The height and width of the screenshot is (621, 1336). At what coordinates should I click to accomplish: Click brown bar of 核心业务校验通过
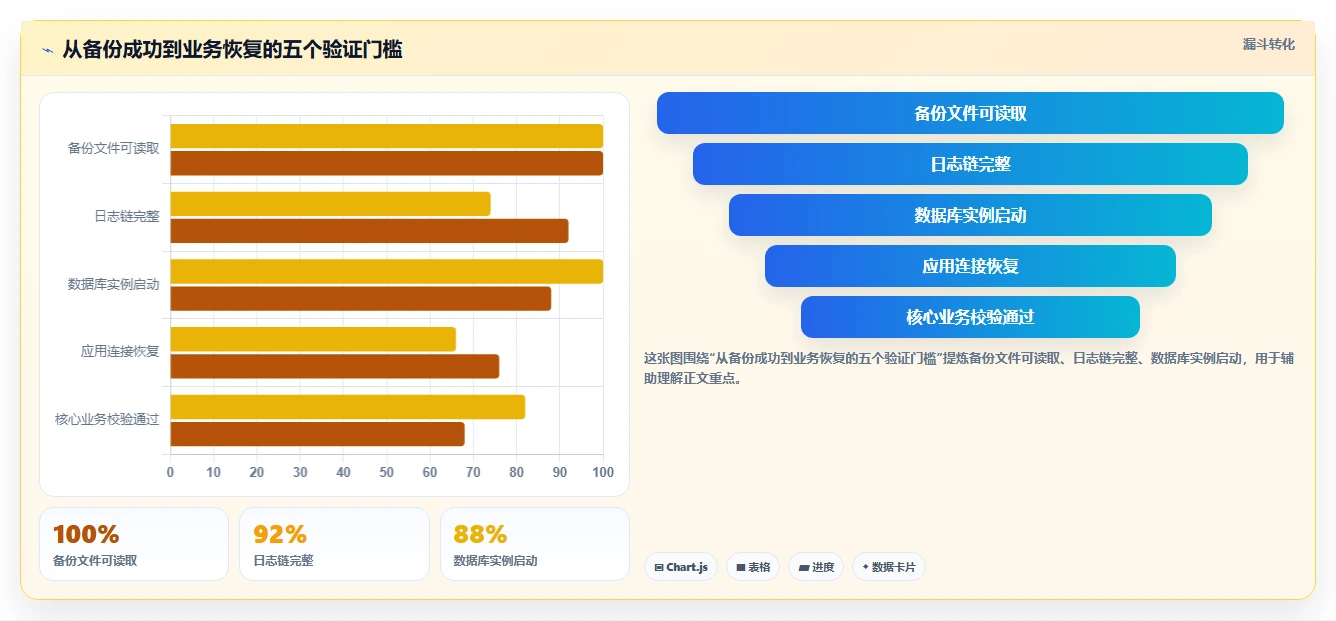click(317, 434)
